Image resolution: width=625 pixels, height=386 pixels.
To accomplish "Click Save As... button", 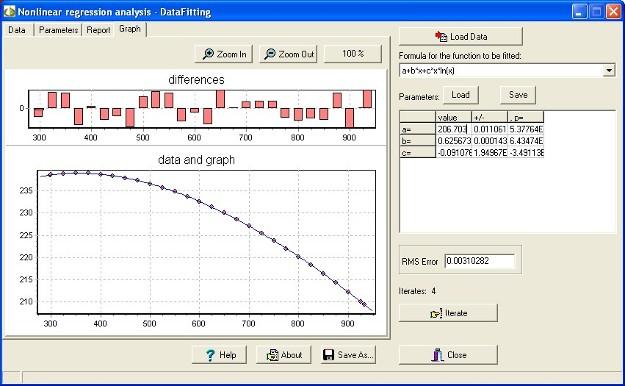I will 348,354.
